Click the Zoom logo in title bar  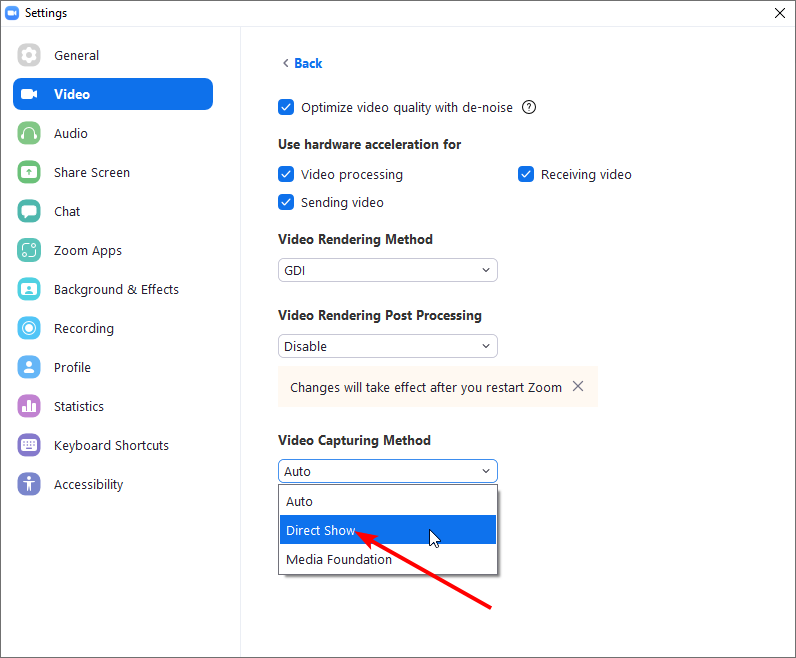click(x=12, y=13)
